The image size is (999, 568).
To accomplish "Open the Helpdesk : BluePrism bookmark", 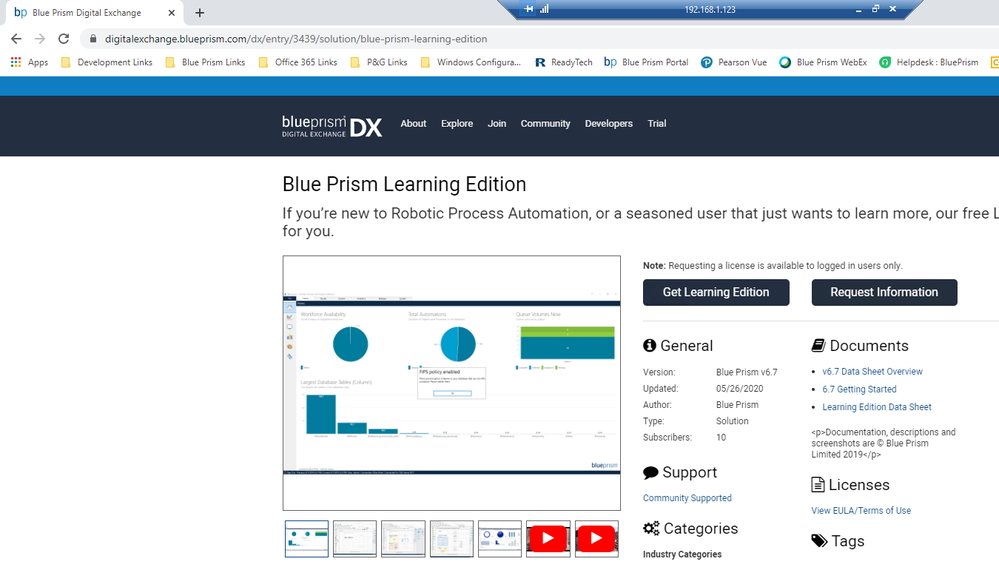I will (929, 62).
